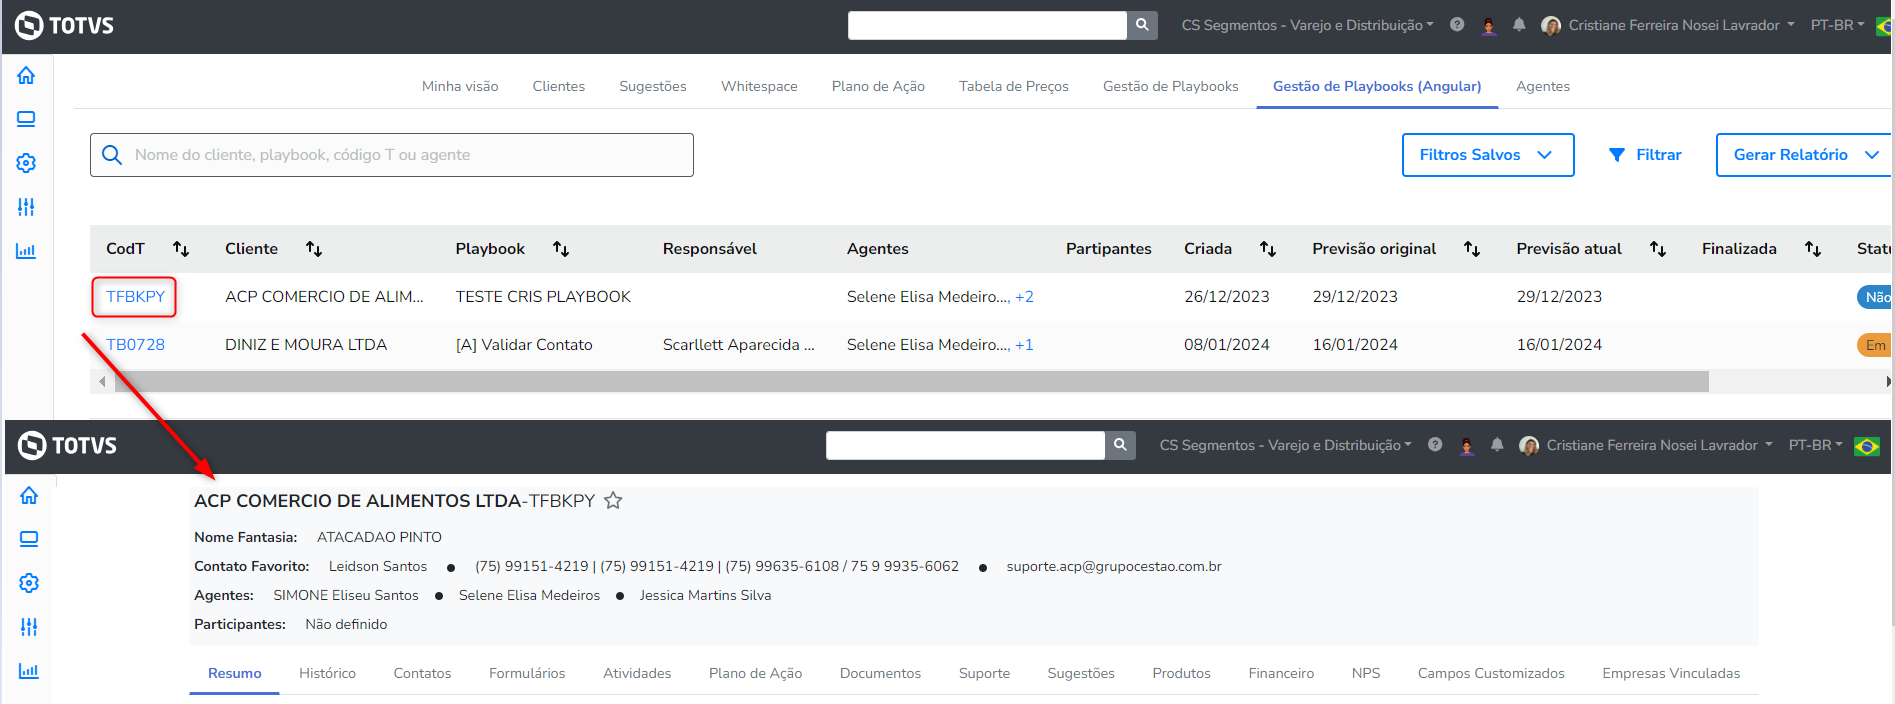Favorite ACP COMERCIO client with star icon
Screen dimensions: 1895x704
pos(613,501)
